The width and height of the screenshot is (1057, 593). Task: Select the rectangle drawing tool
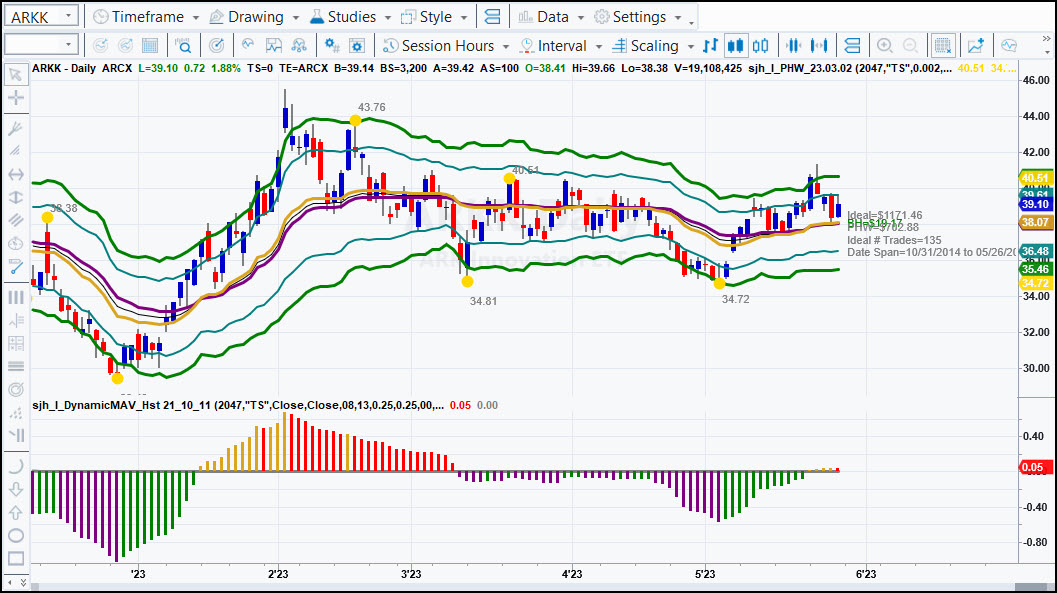16,559
